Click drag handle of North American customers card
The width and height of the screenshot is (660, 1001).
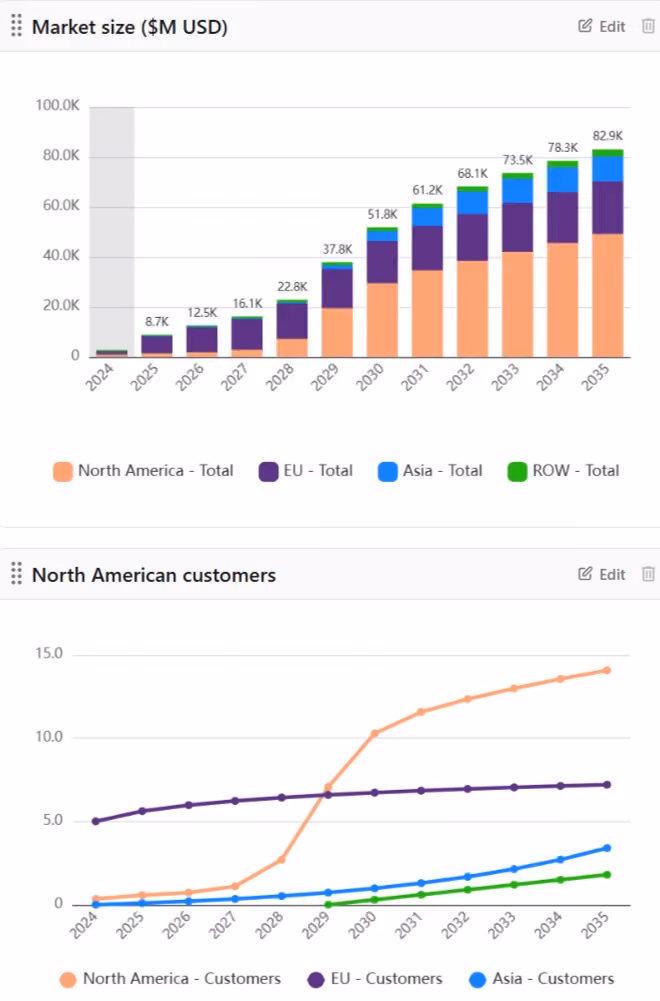click(17, 574)
